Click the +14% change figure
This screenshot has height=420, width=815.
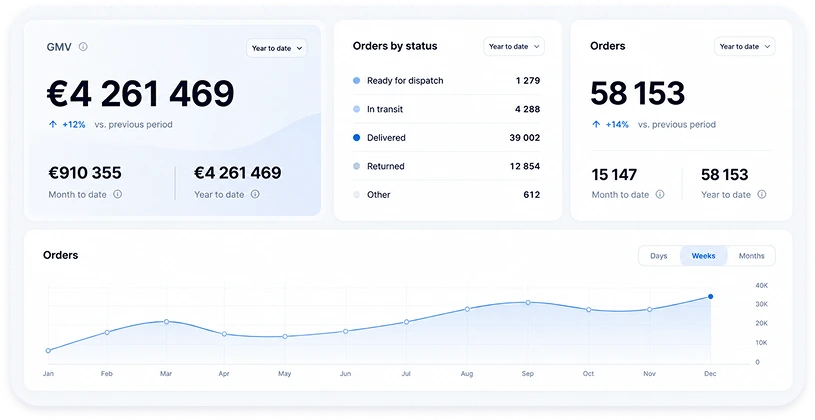coord(617,124)
